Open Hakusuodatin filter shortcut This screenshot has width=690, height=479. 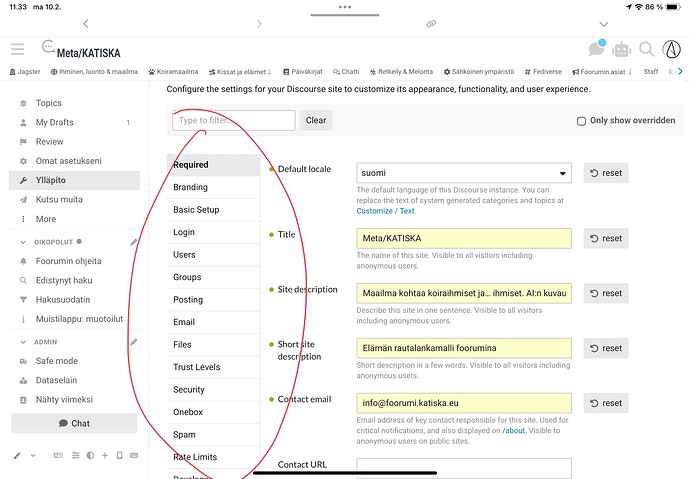(x=74, y=300)
